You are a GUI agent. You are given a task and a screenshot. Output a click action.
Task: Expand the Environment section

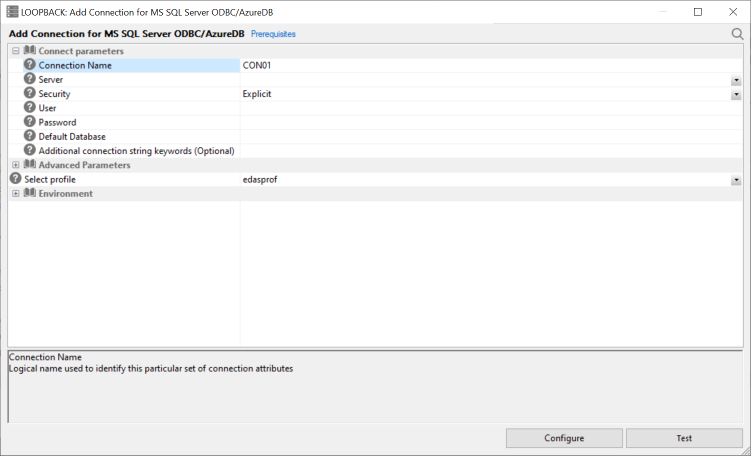(16, 193)
